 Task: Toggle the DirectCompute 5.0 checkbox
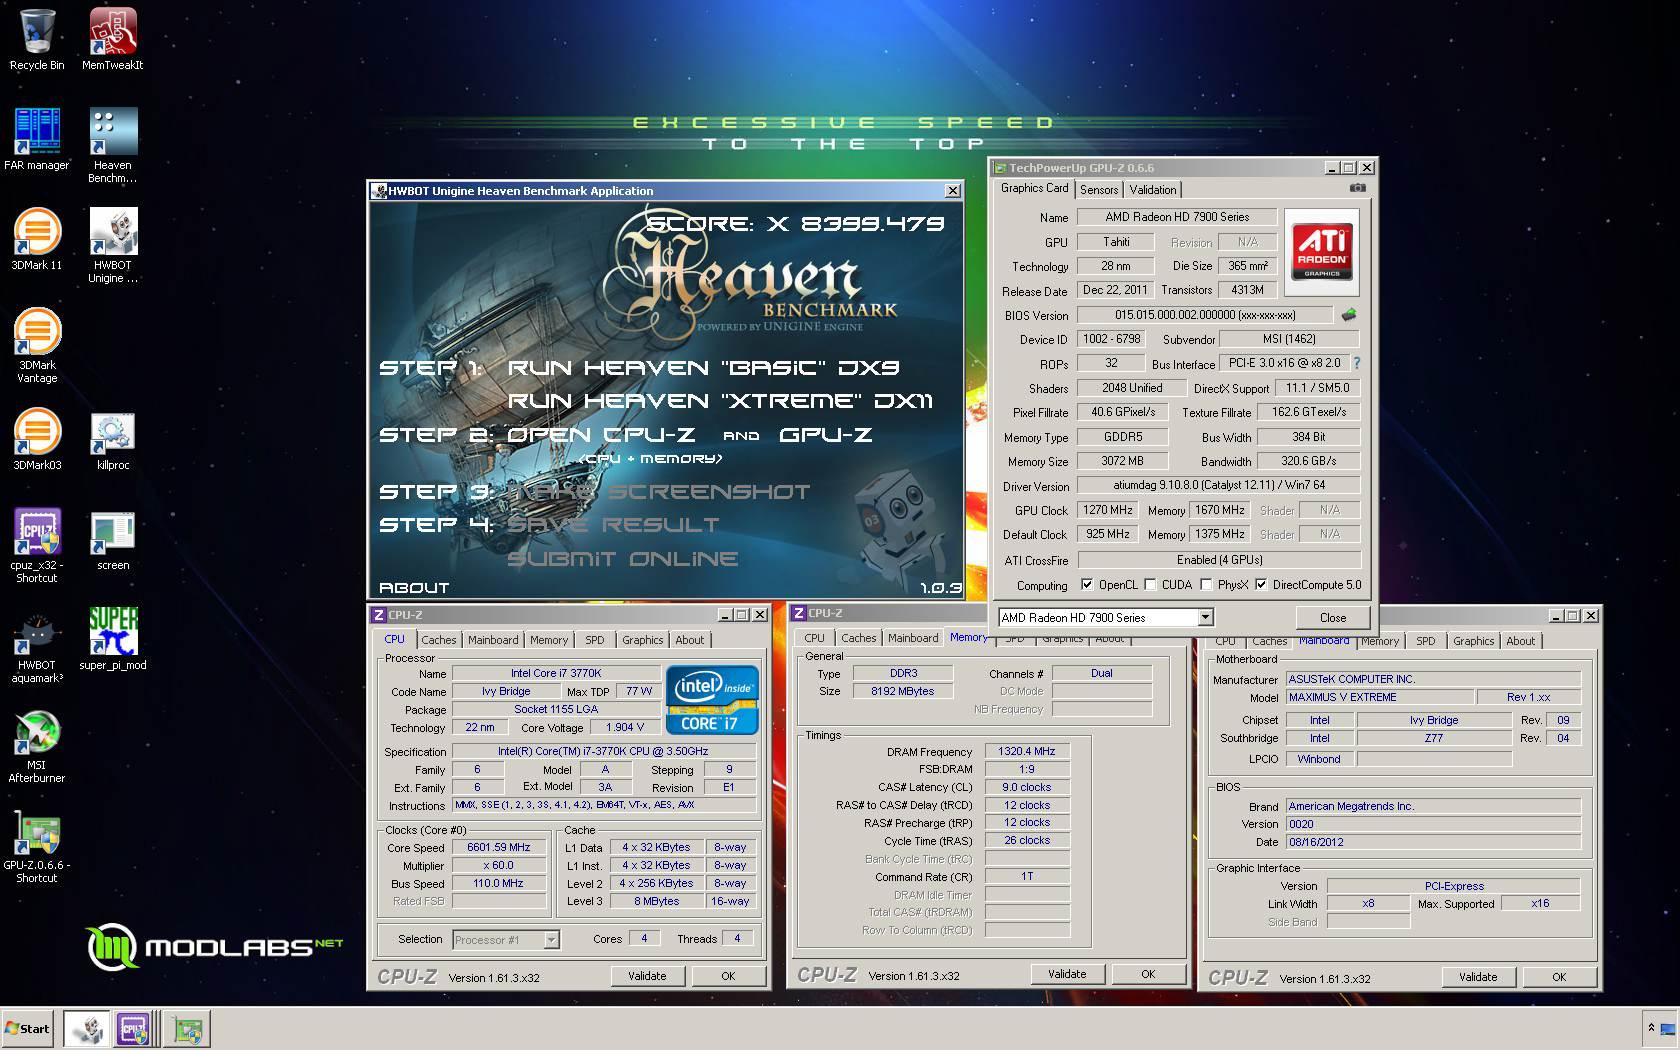tap(1261, 585)
